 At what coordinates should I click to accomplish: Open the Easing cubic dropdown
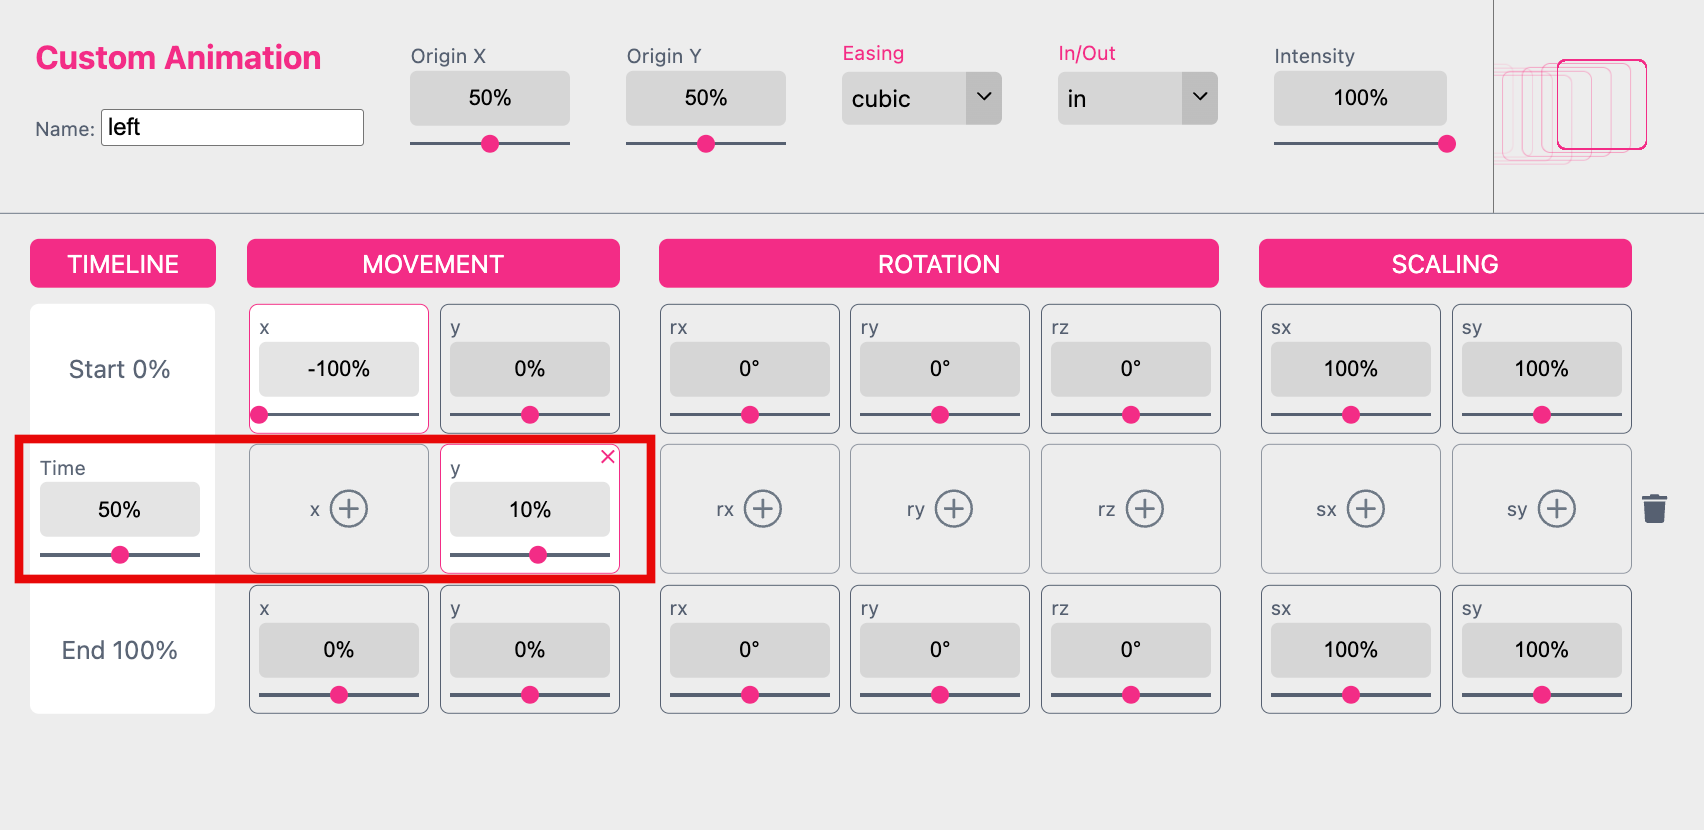[x=921, y=98]
